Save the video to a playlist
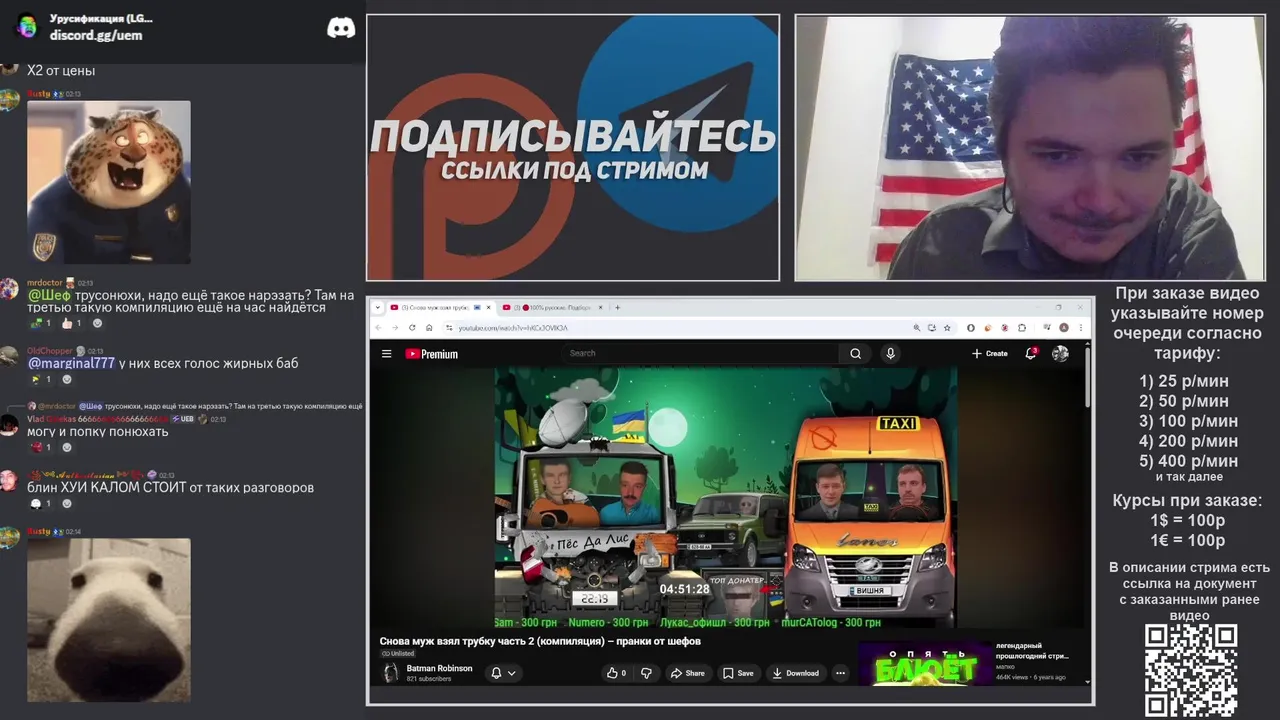The height and width of the screenshot is (720, 1280). pos(739,673)
